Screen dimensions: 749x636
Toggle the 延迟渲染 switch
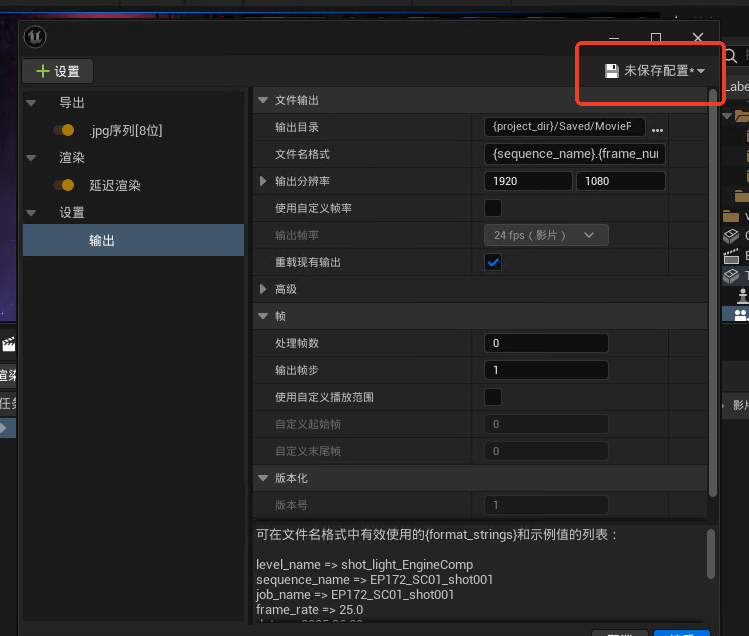64,185
